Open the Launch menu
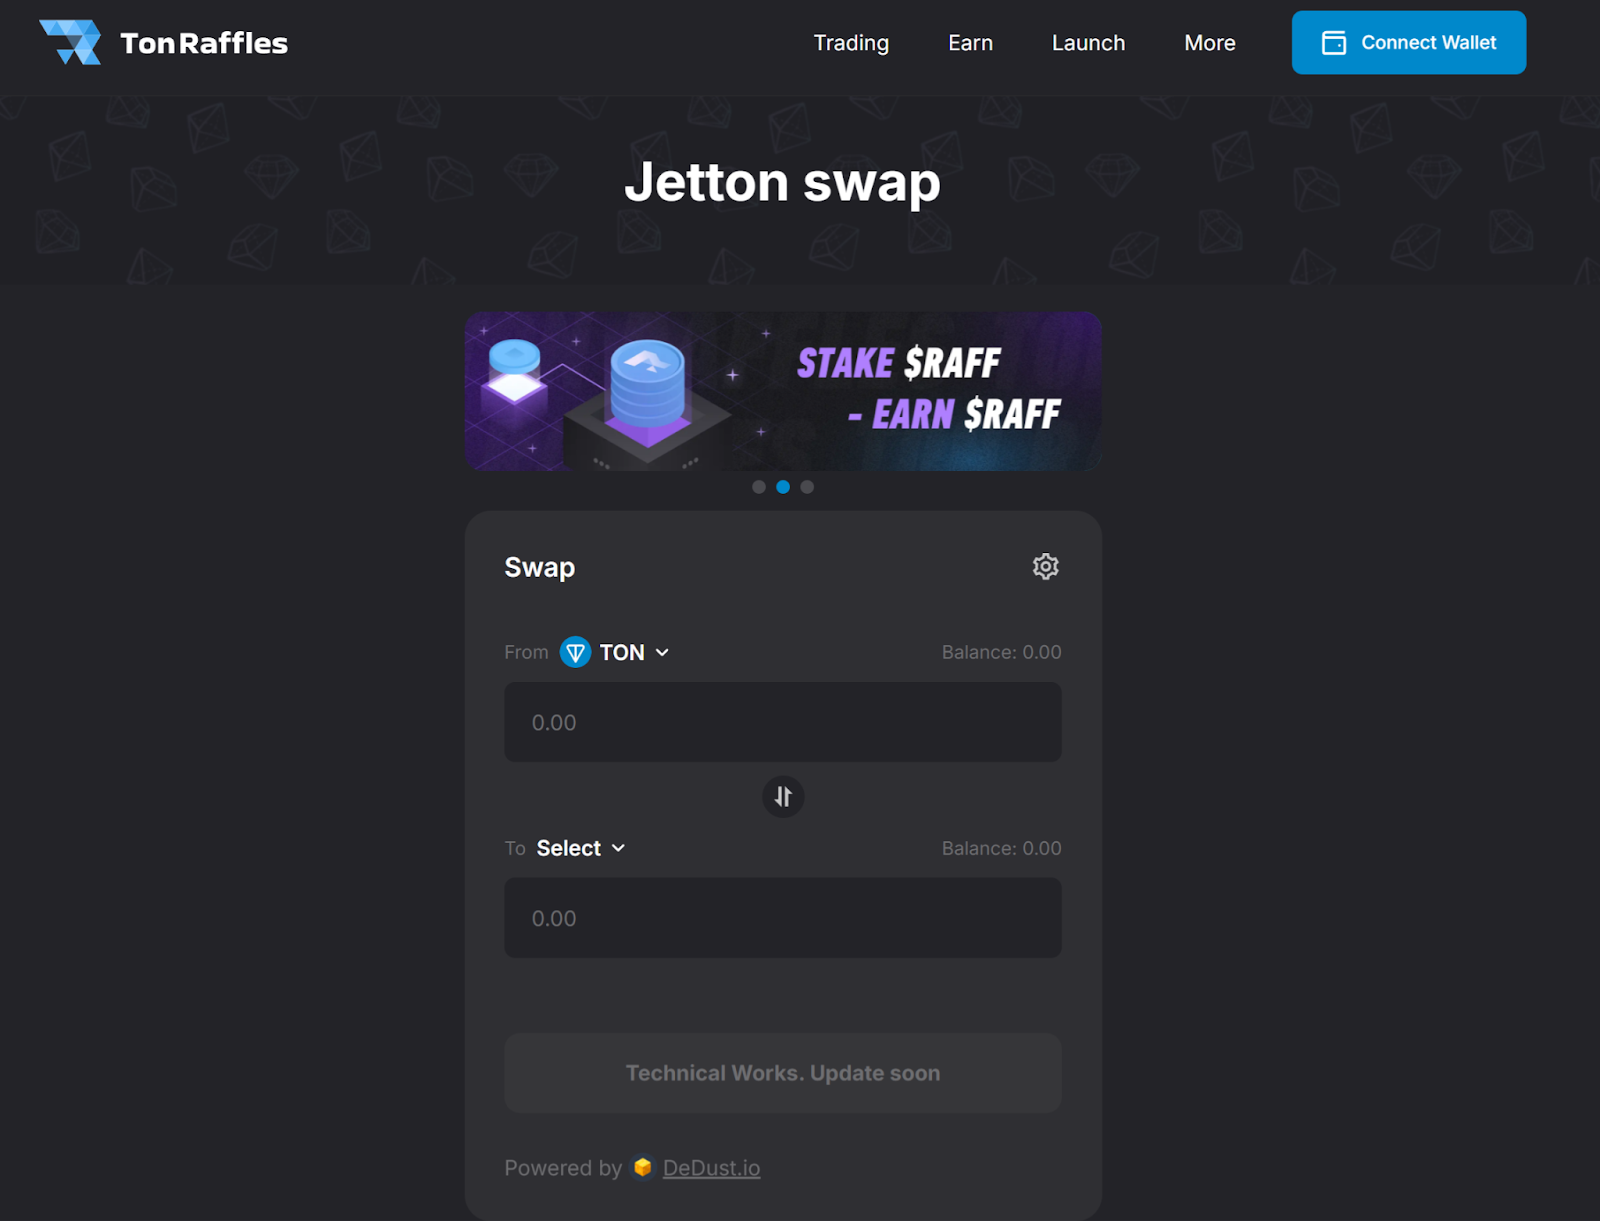This screenshot has width=1600, height=1221. click(x=1088, y=43)
